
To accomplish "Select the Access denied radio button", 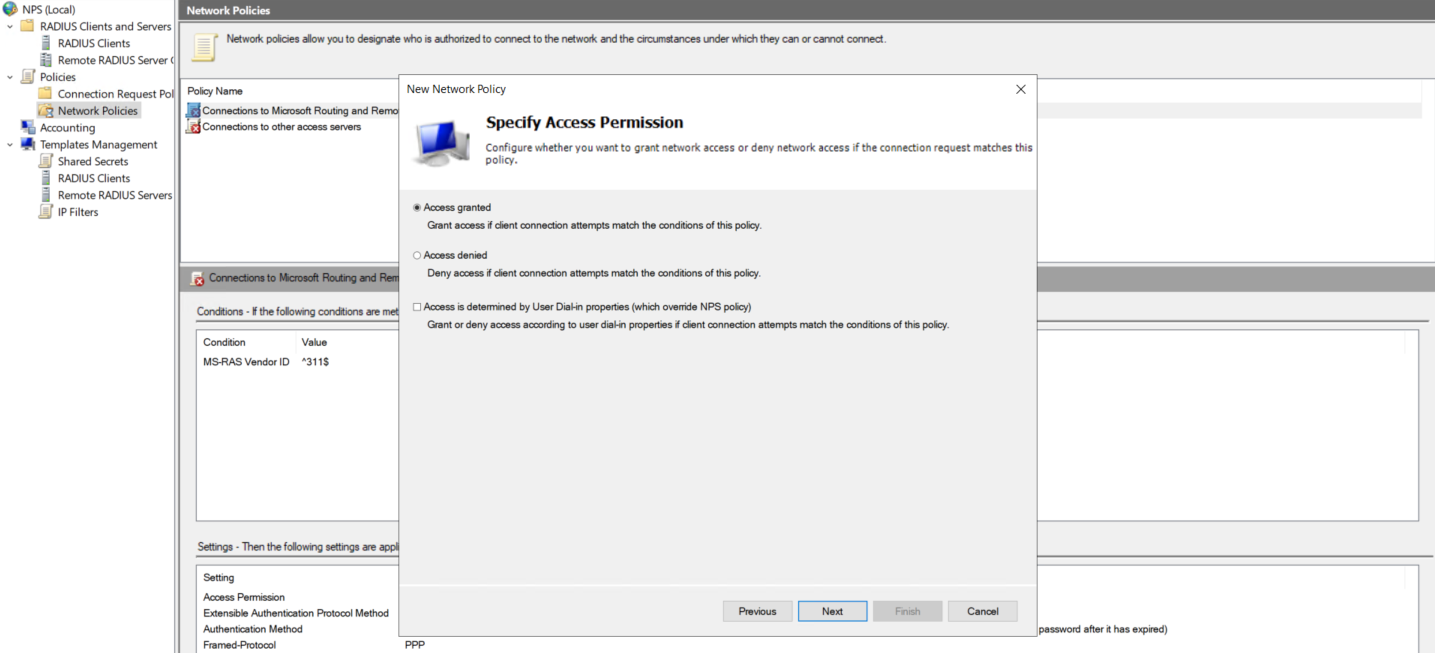I will pos(417,256).
